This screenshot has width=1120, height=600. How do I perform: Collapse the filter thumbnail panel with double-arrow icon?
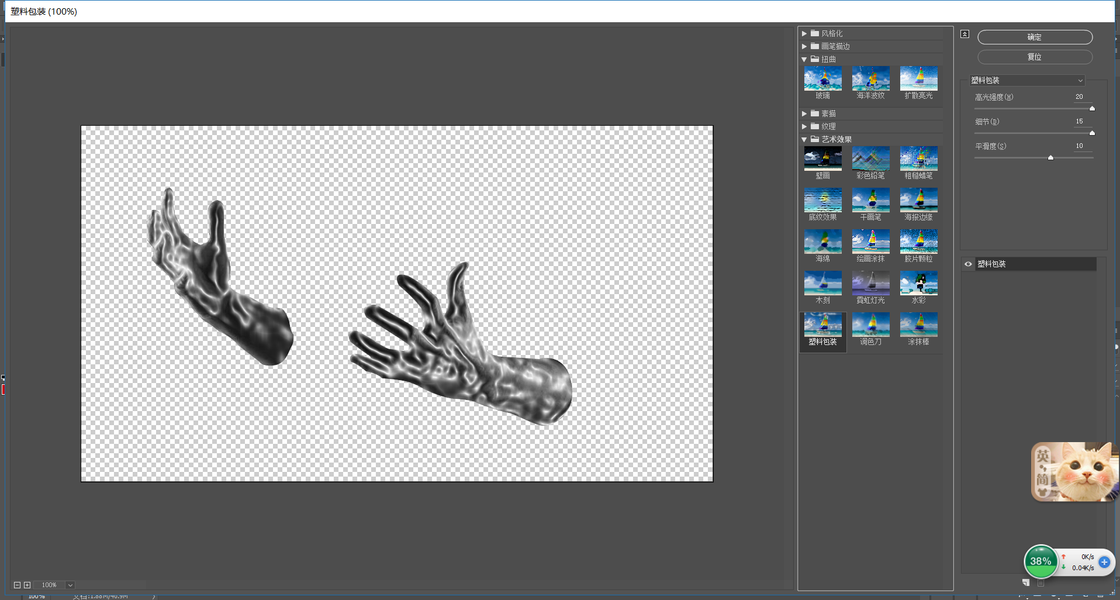click(964, 34)
